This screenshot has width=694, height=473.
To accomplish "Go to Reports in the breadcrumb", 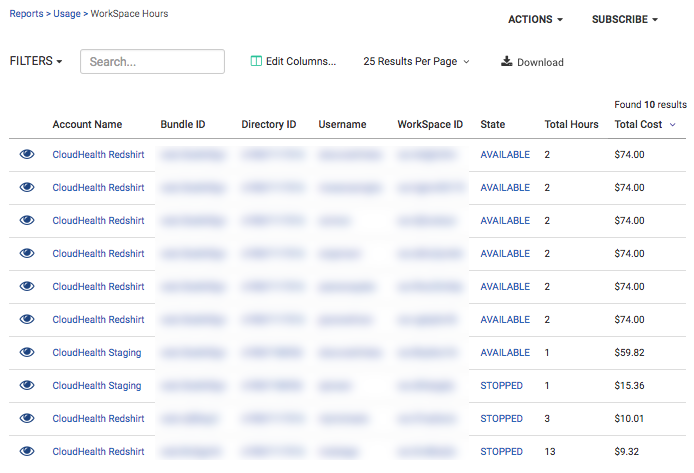I will (x=27, y=14).
